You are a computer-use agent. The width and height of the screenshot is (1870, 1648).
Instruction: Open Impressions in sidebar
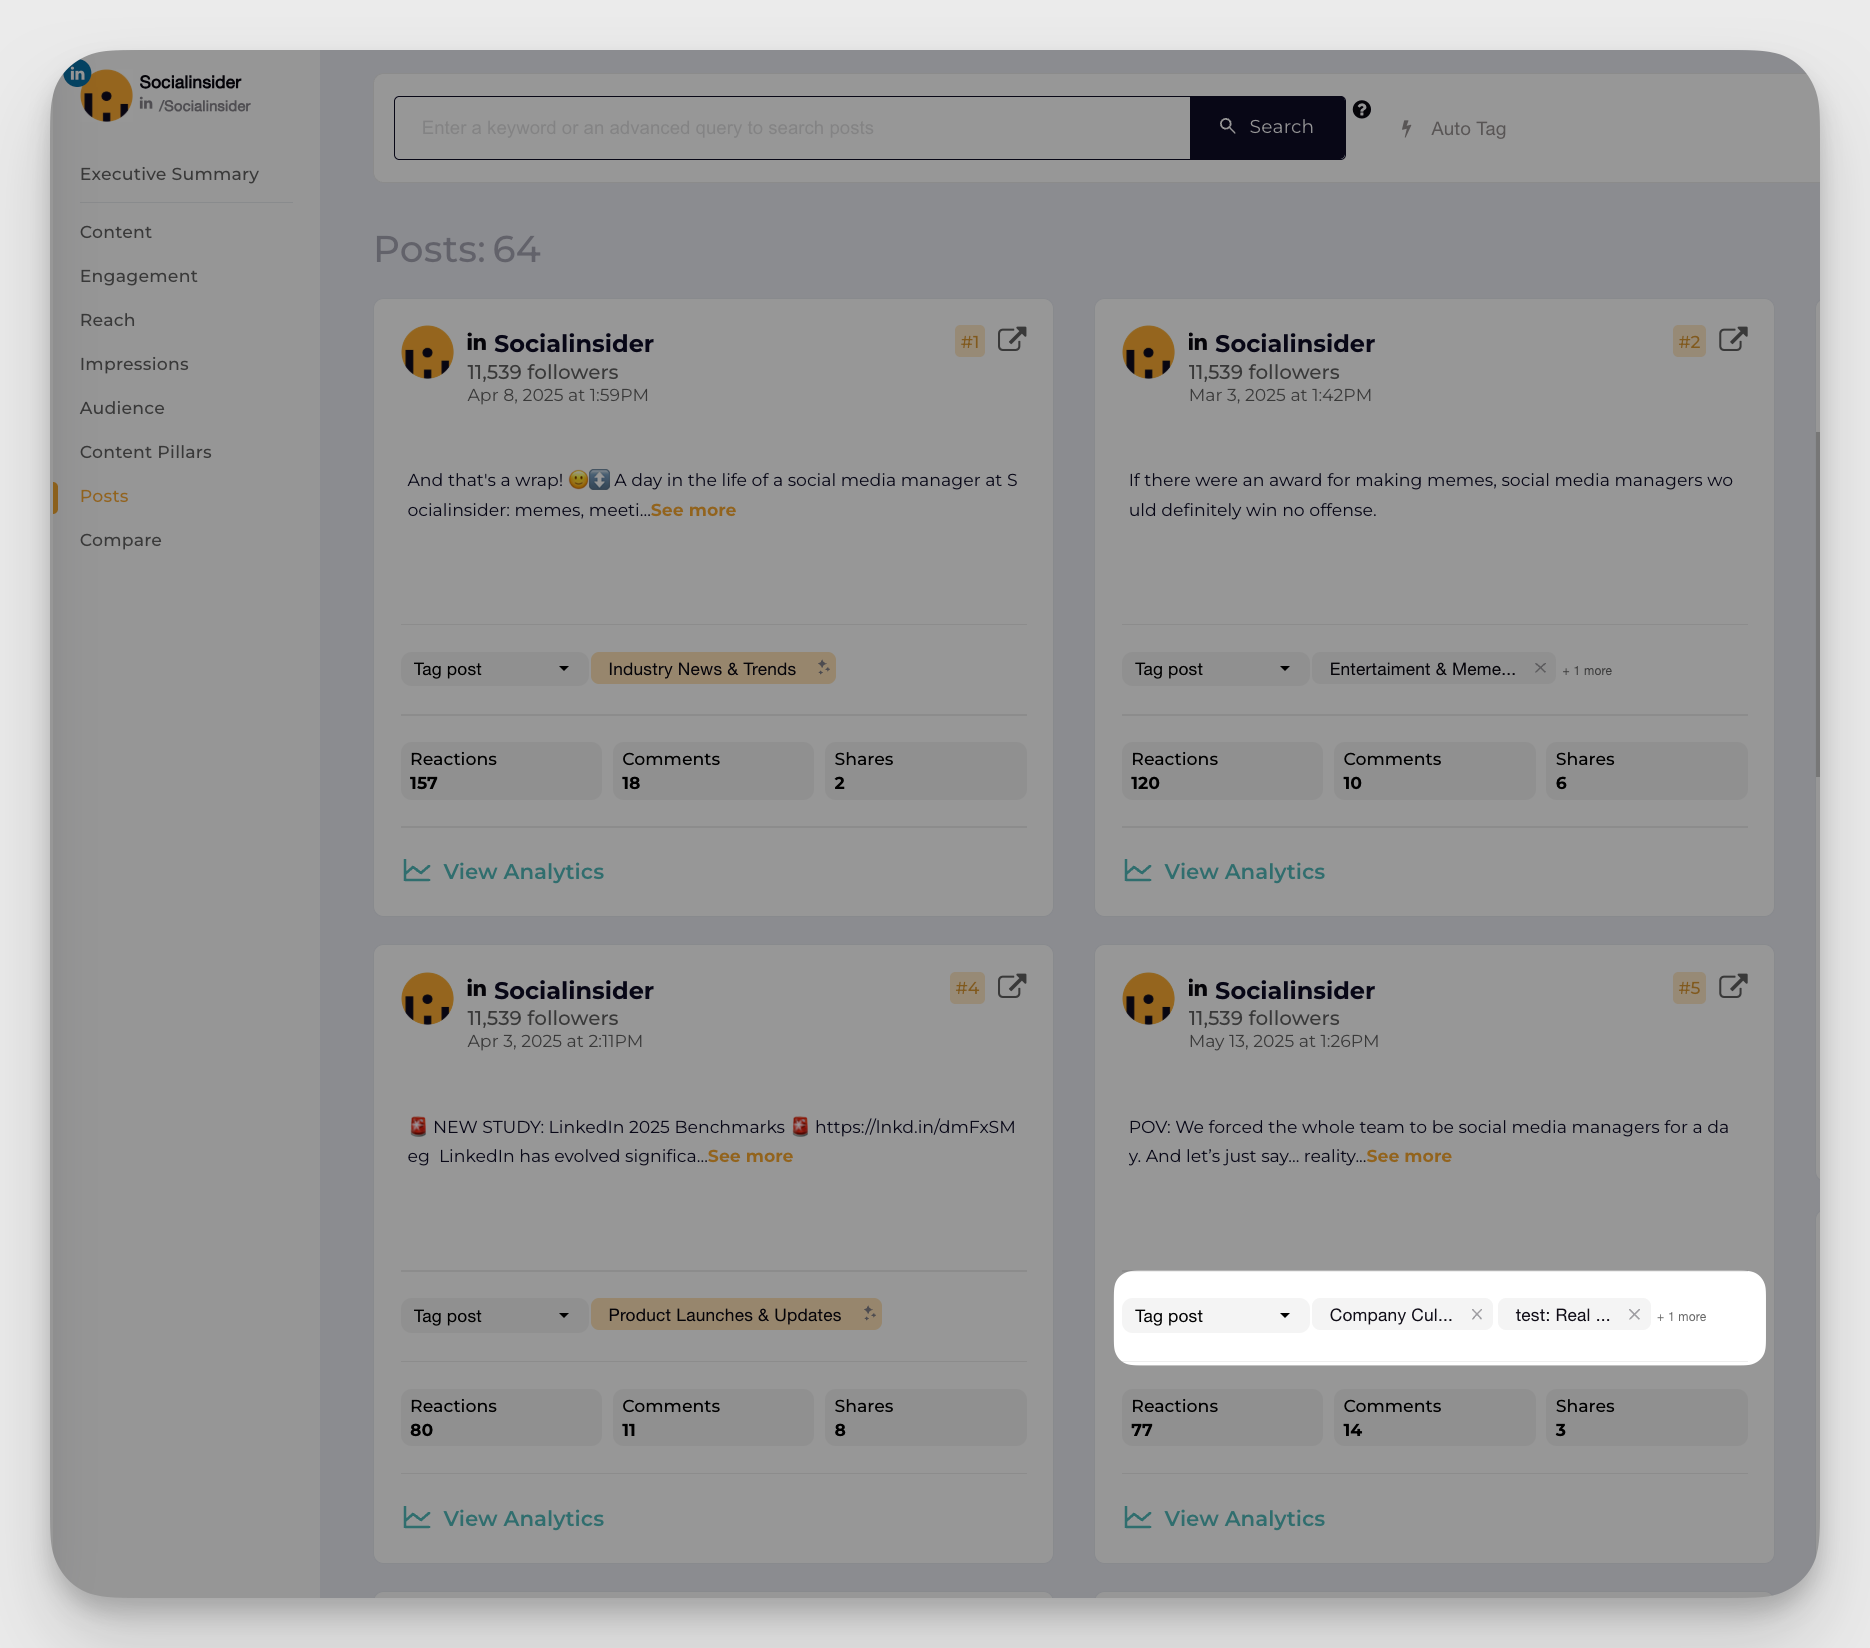tap(134, 364)
